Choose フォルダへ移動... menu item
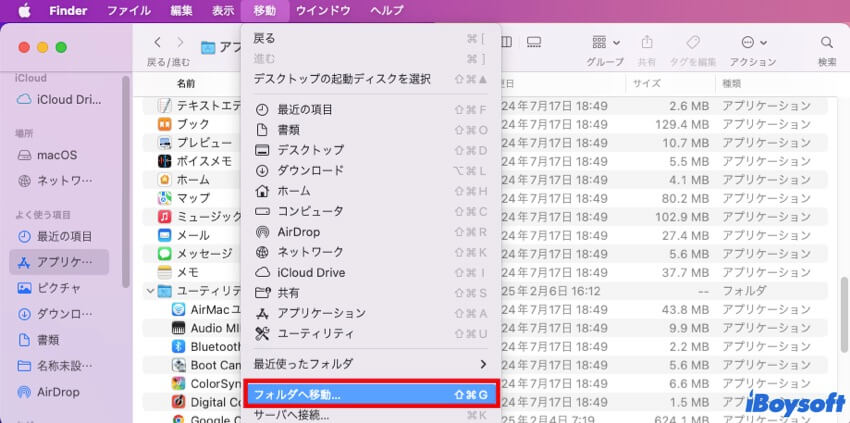The width and height of the screenshot is (850, 423). [370, 394]
